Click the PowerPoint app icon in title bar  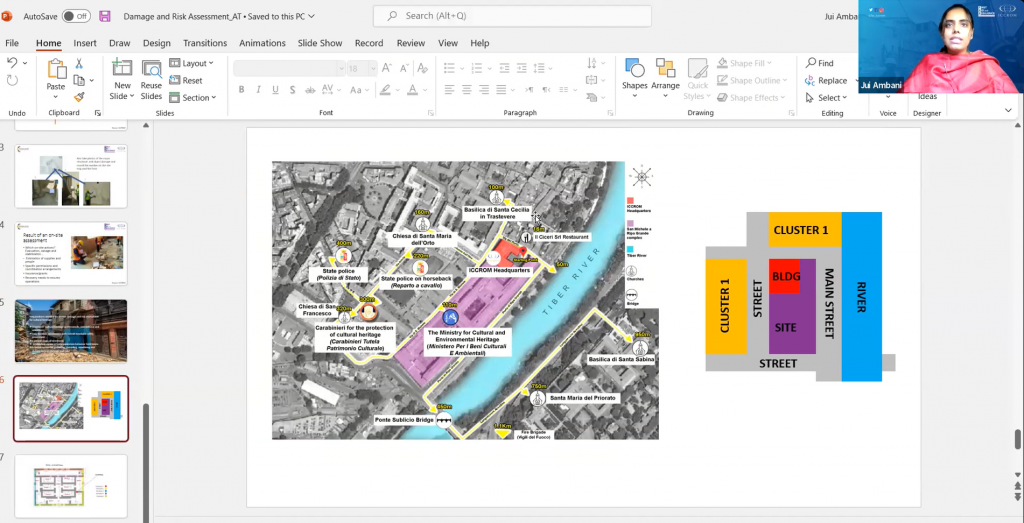click(x=7, y=16)
